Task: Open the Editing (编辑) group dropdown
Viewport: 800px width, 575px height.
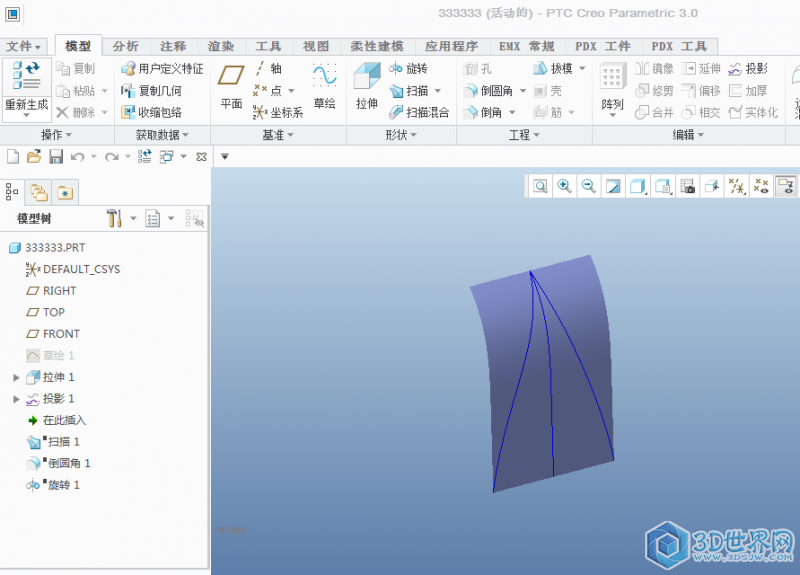Action: click(x=688, y=135)
